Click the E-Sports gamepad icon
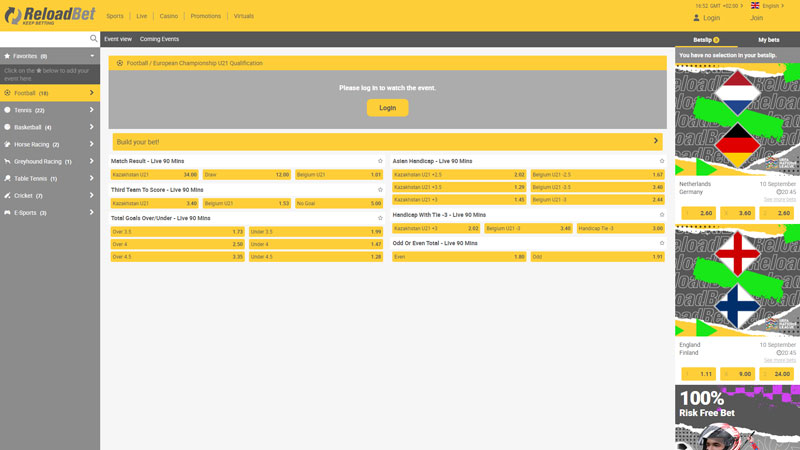 [x=8, y=212]
